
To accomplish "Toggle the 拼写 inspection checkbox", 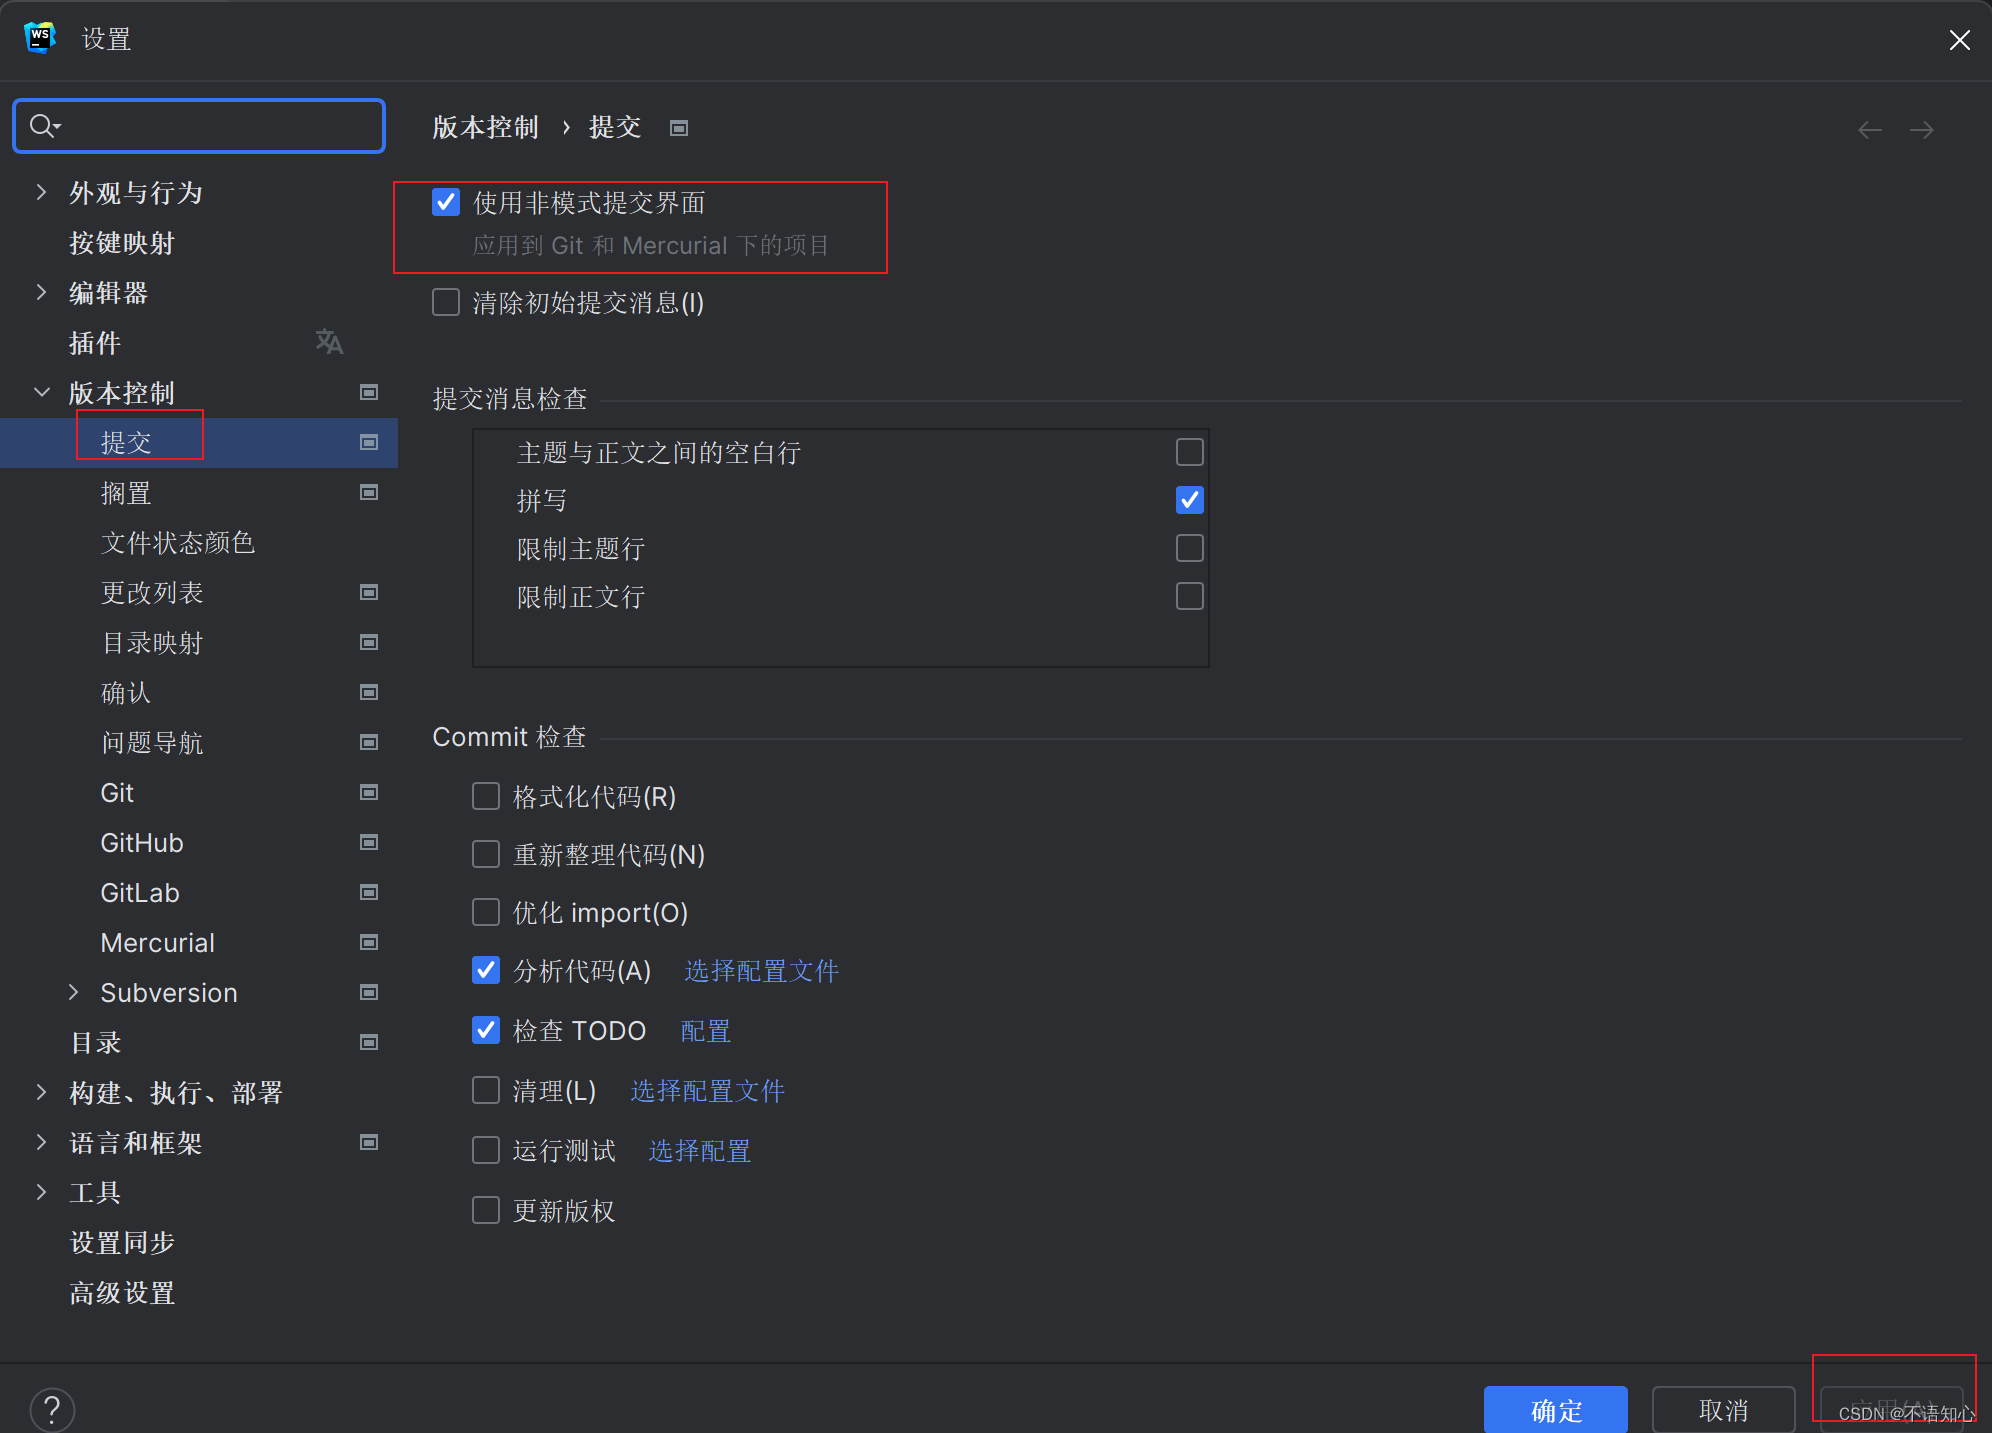I will (x=1189, y=500).
